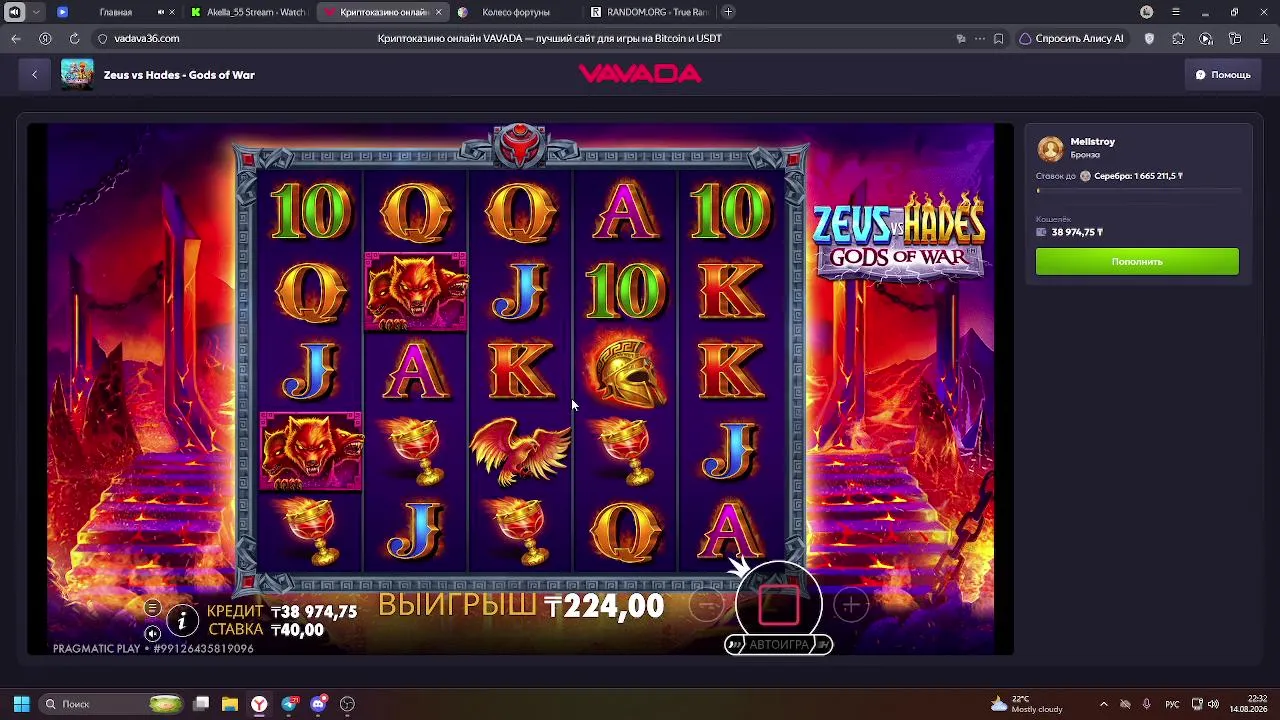Screen dimensions: 1280x720
Task: Open Спросить Алису AI assistant
Action: pyautogui.click(x=1071, y=39)
